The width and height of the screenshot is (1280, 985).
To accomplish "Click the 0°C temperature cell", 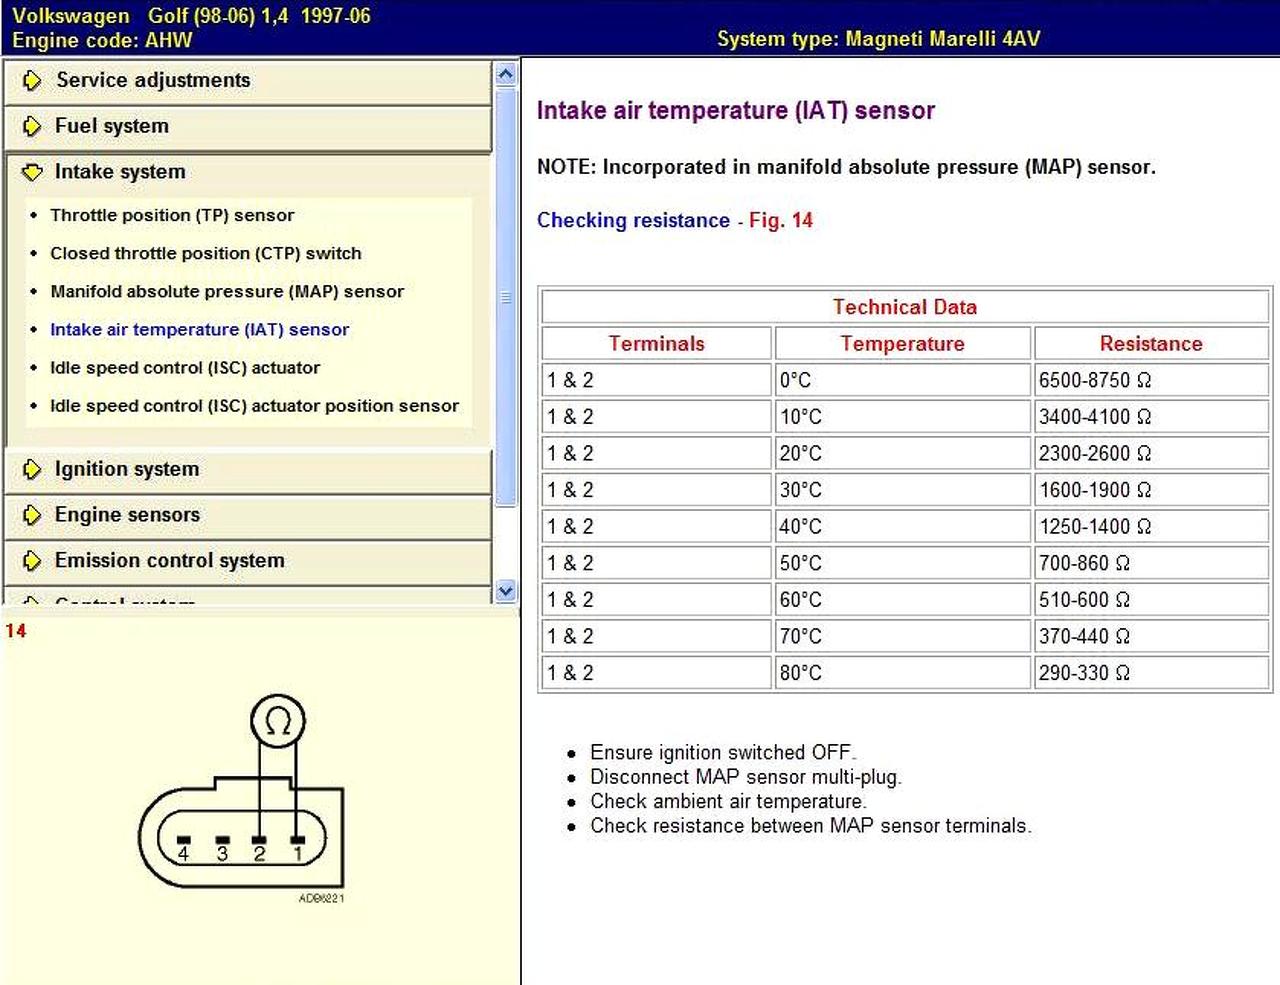I will point(903,380).
